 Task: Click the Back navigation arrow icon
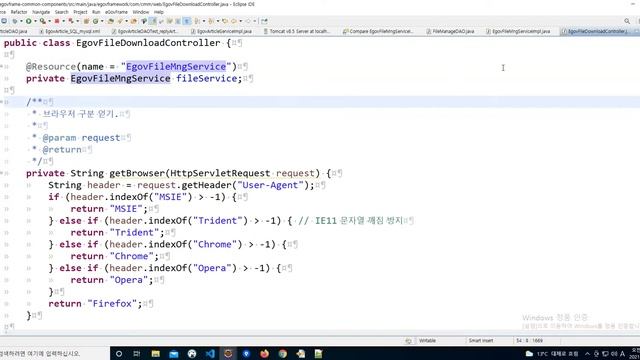[233, 21]
